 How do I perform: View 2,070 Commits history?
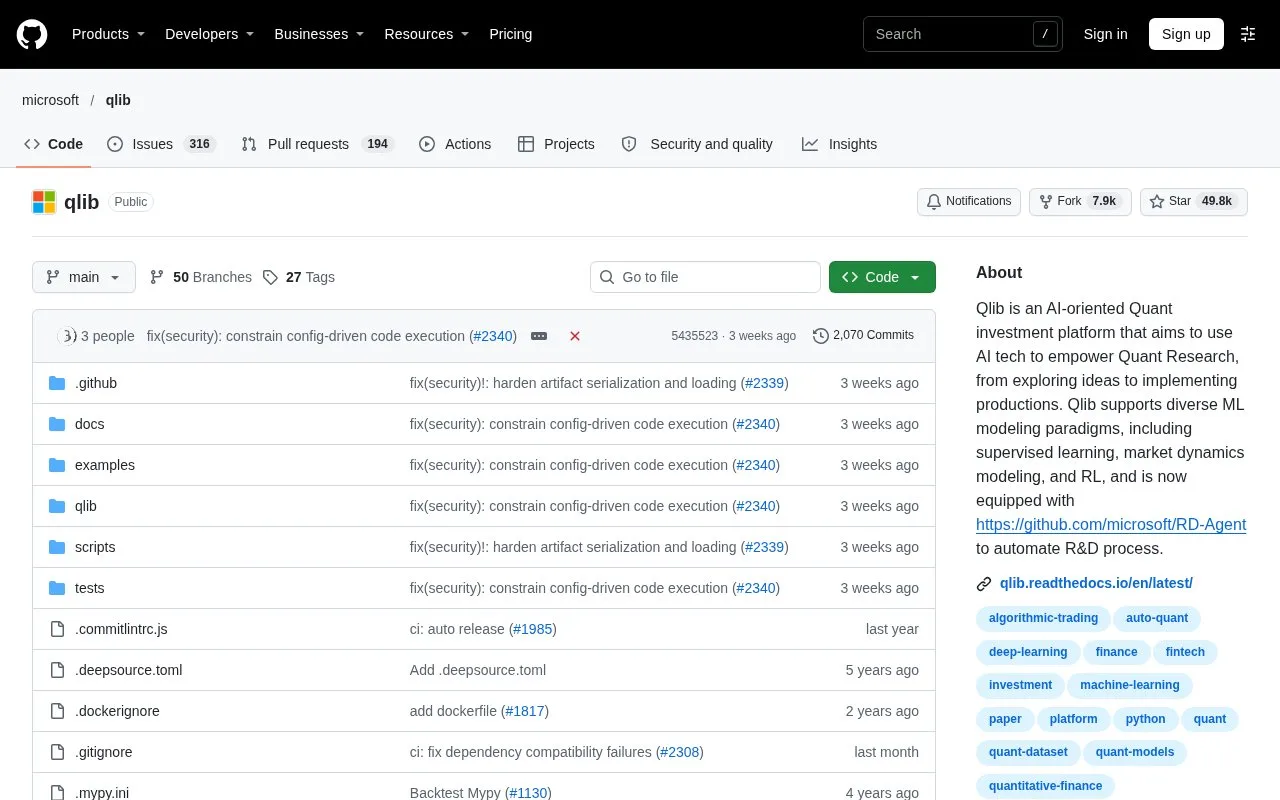click(x=863, y=336)
